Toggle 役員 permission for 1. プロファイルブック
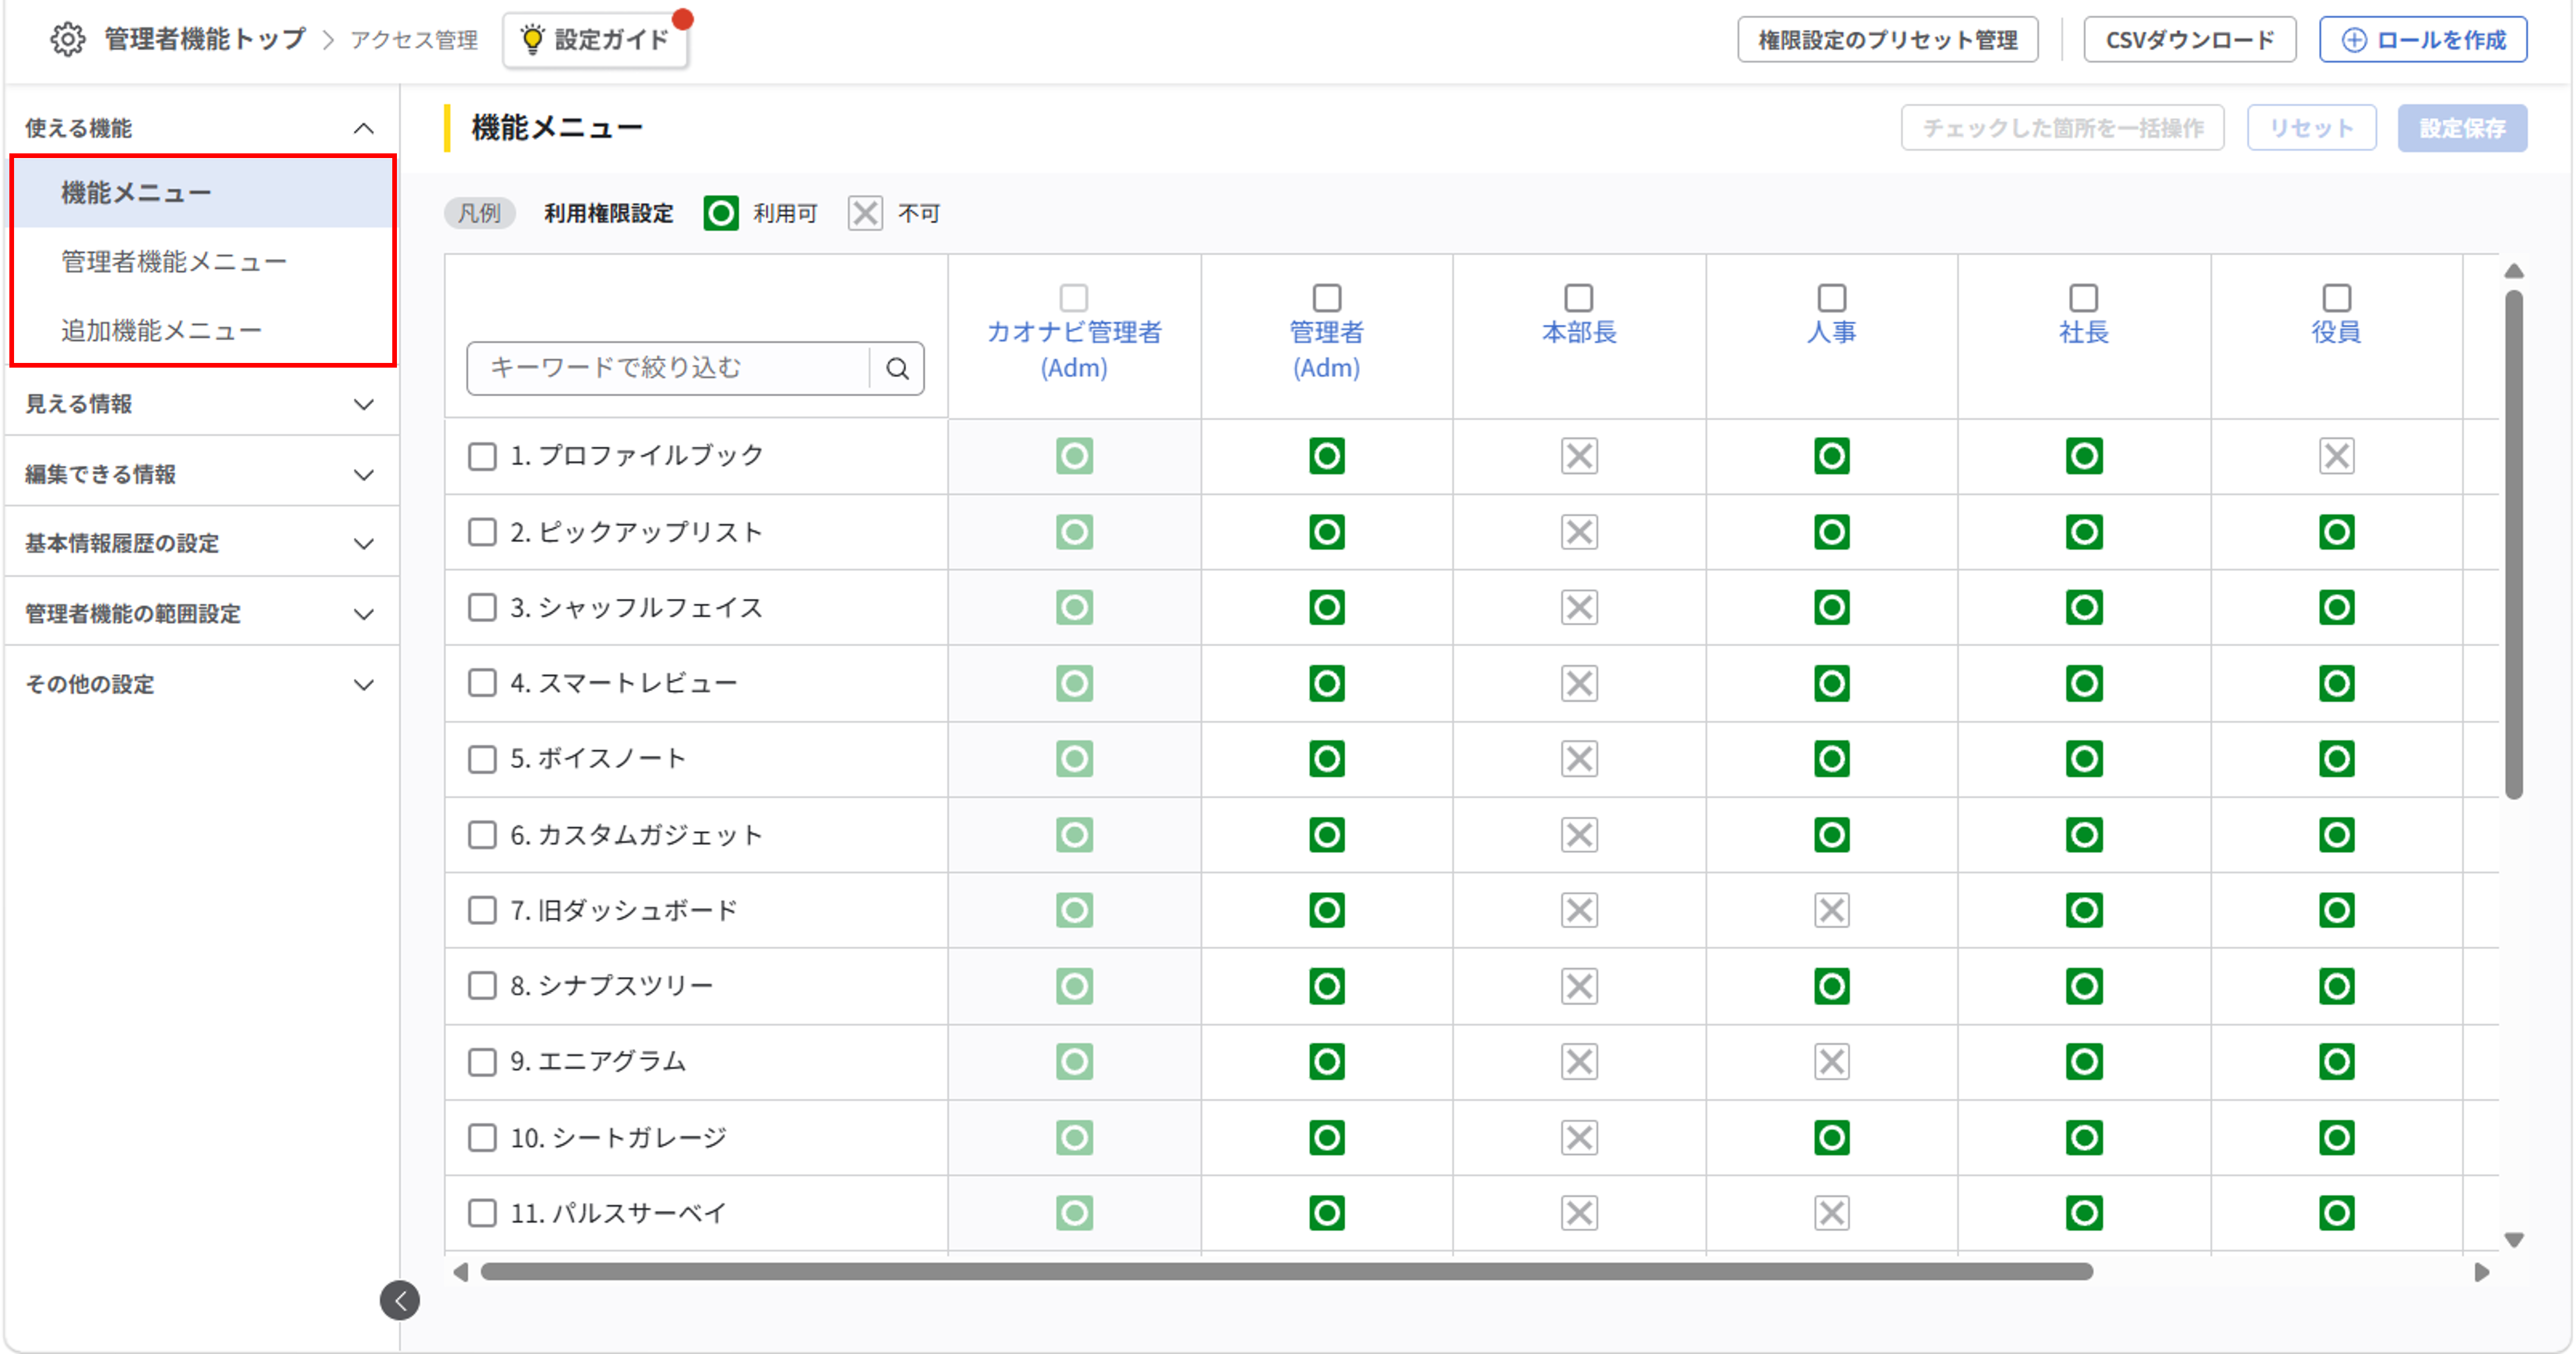This screenshot has width=2576, height=1354. pyautogui.click(x=2336, y=456)
